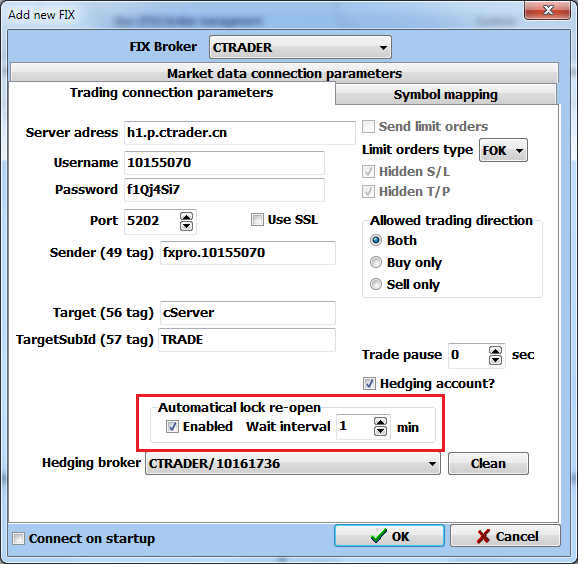Disable Automatical lock re-open Enabled checkbox
This screenshot has width=578, height=564.
point(172,427)
